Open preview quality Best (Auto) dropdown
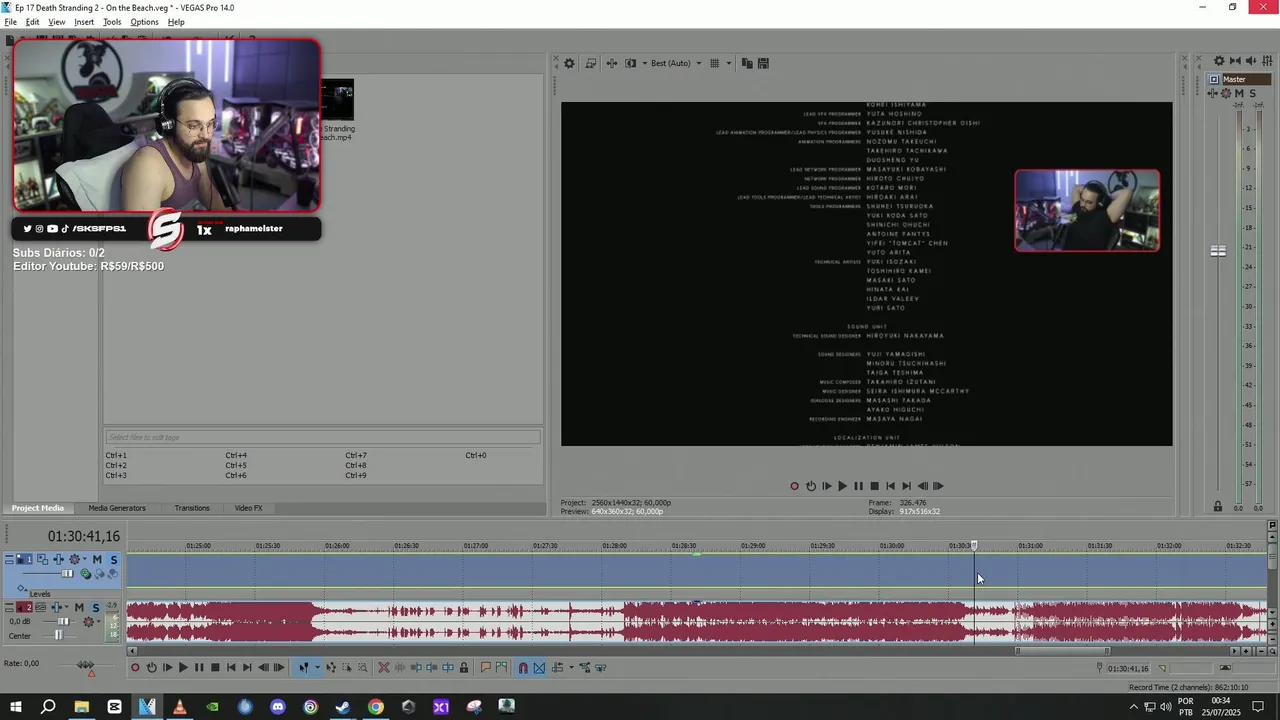1280x720 pixels. (675, 63)
